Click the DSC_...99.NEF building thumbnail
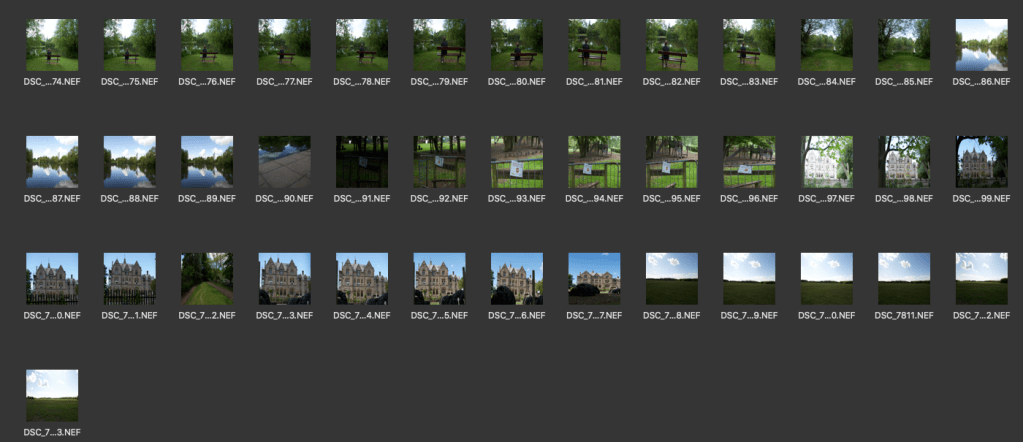The image size is (1023, 442). [x=981, y=162]
